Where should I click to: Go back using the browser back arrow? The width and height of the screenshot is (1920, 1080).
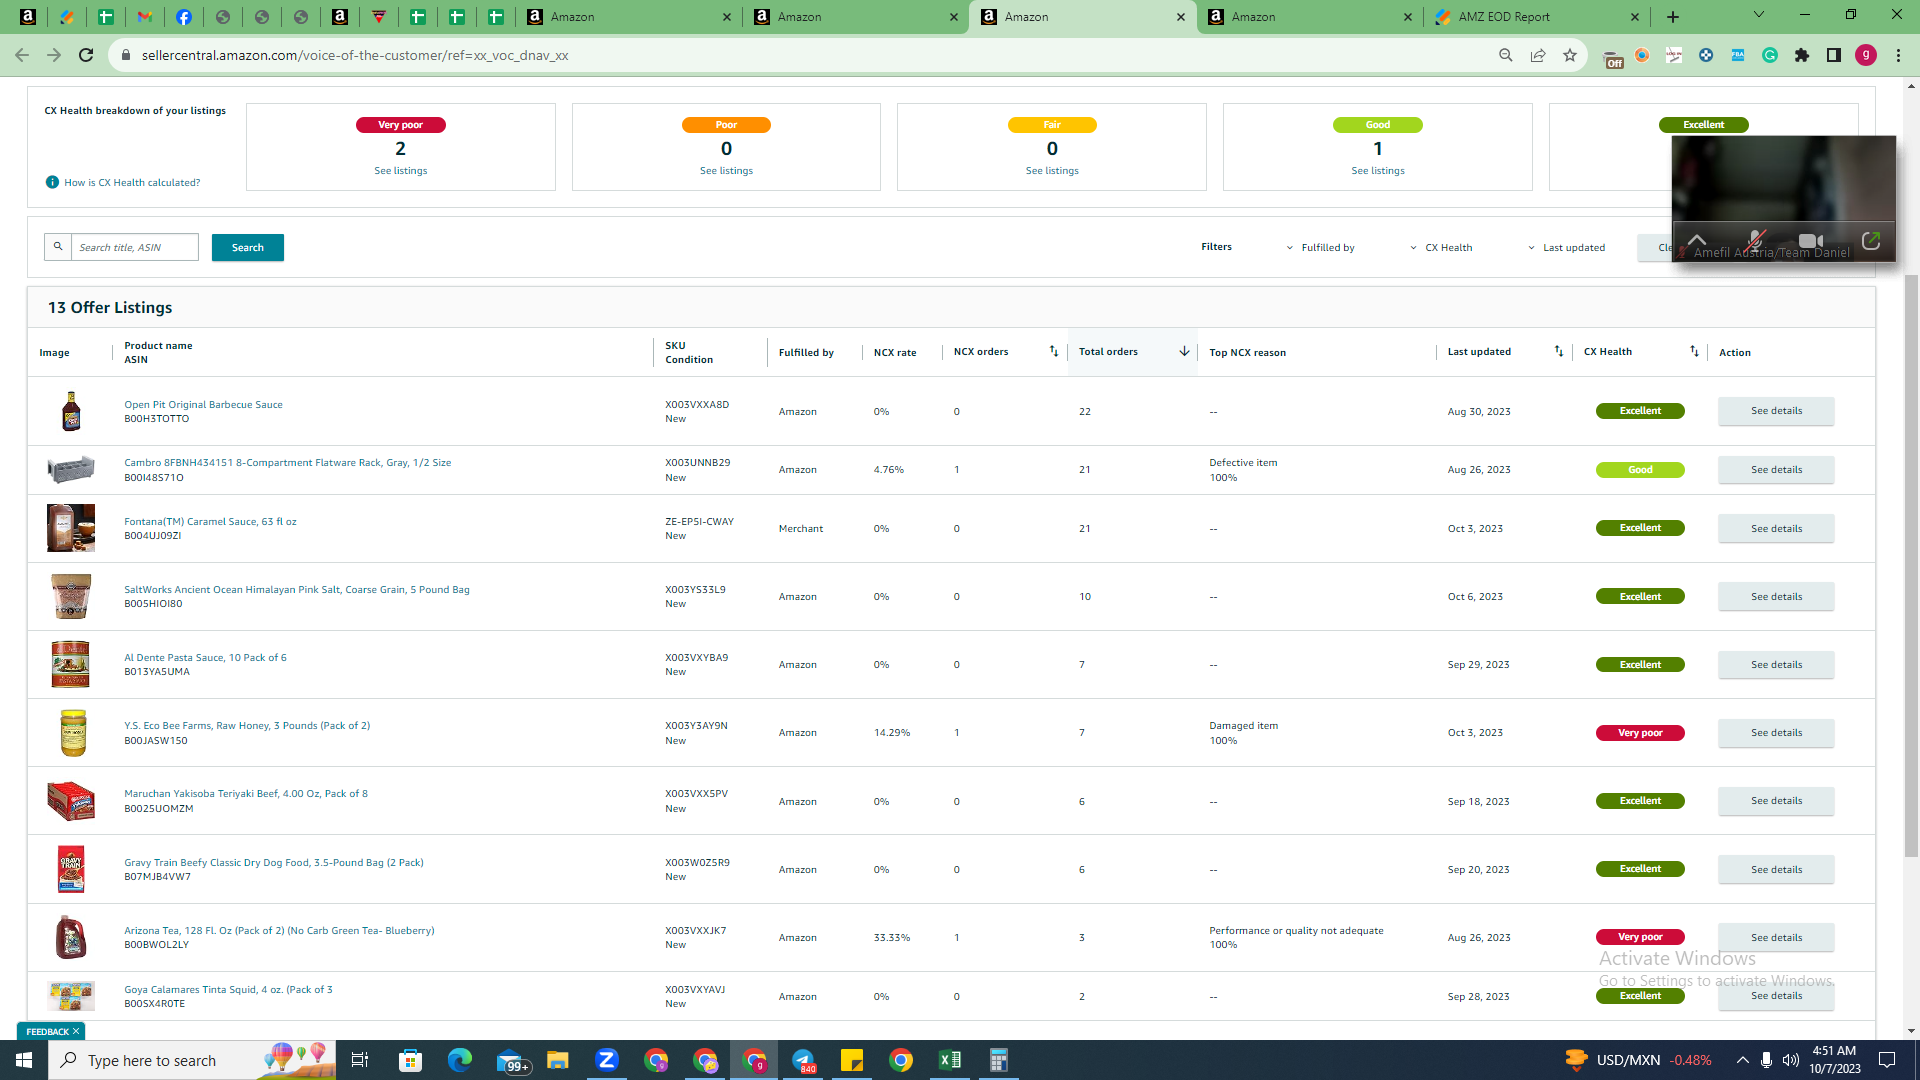tap(22, 55)
